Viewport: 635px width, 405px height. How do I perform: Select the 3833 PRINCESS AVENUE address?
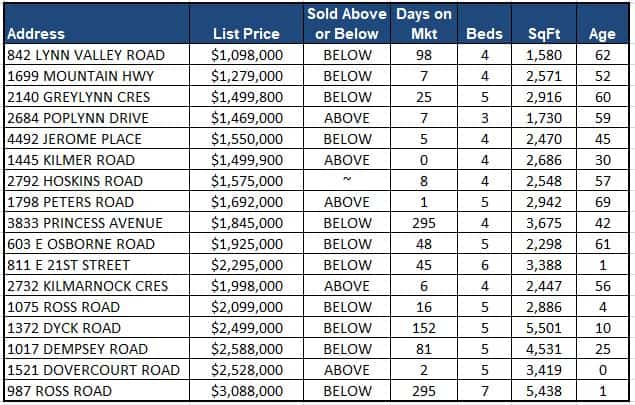point(83,223)
